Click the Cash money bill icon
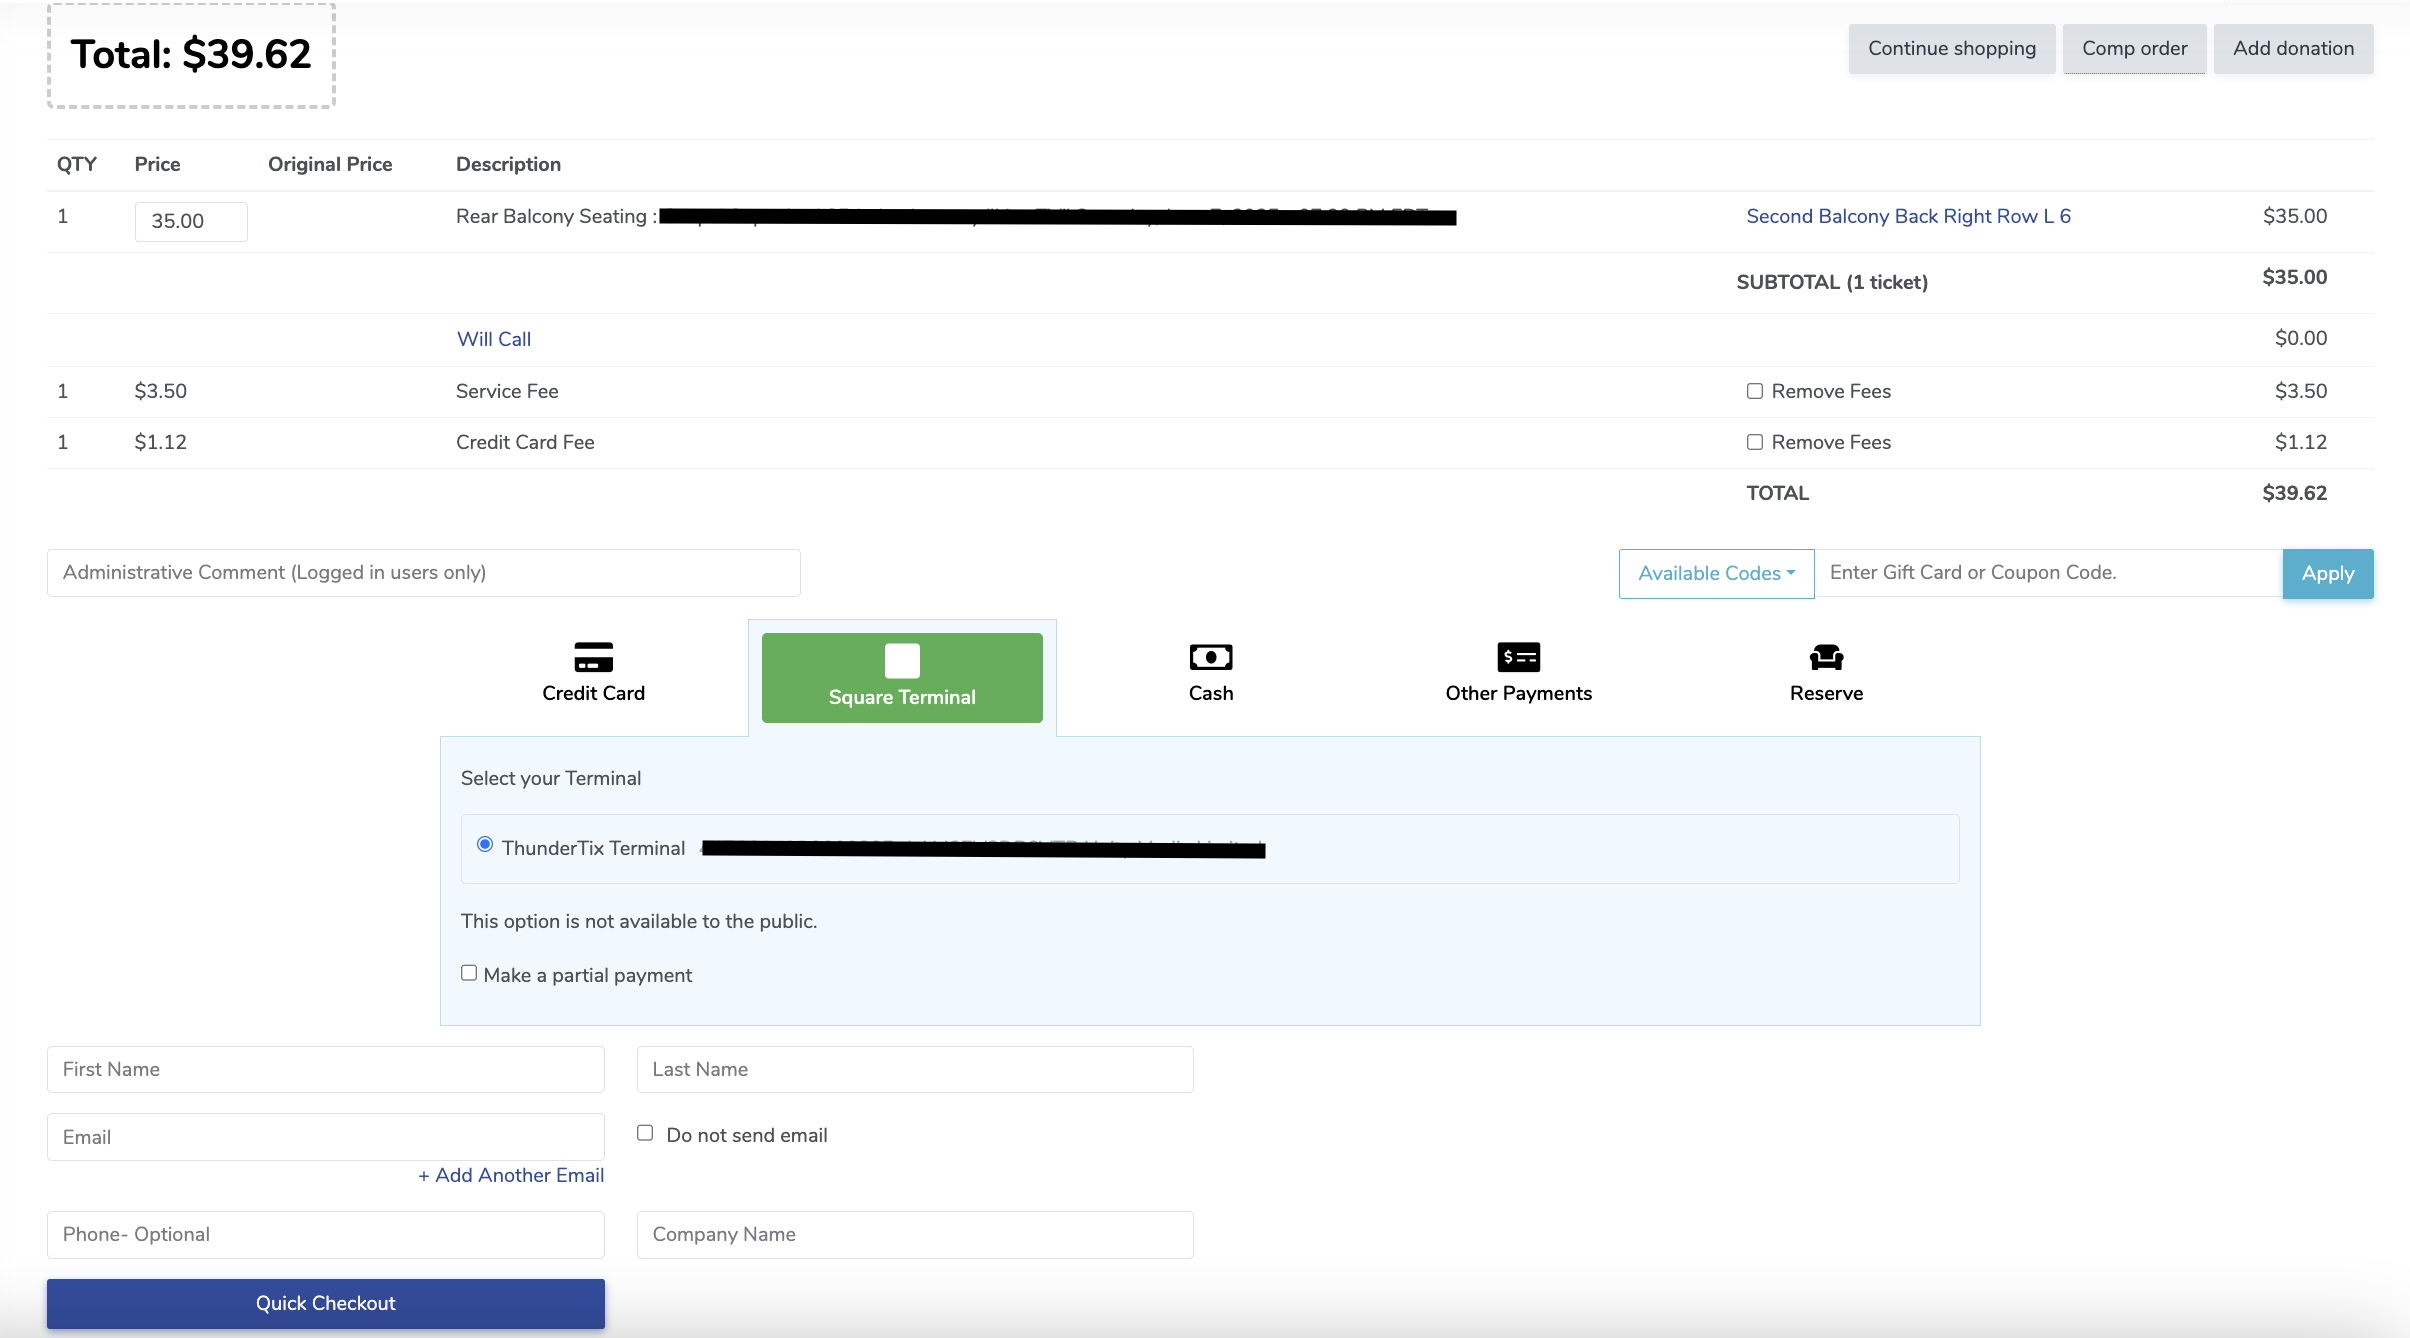 1210,657
